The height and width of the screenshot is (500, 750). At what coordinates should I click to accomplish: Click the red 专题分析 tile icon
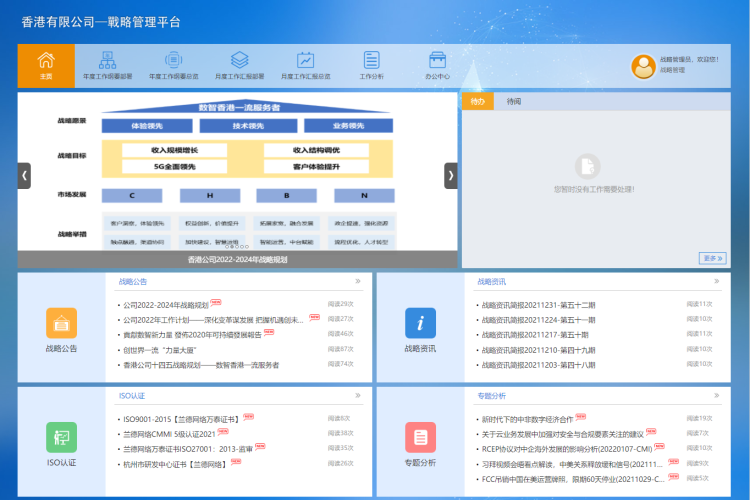pyautogui.click(x=420, y=437)
